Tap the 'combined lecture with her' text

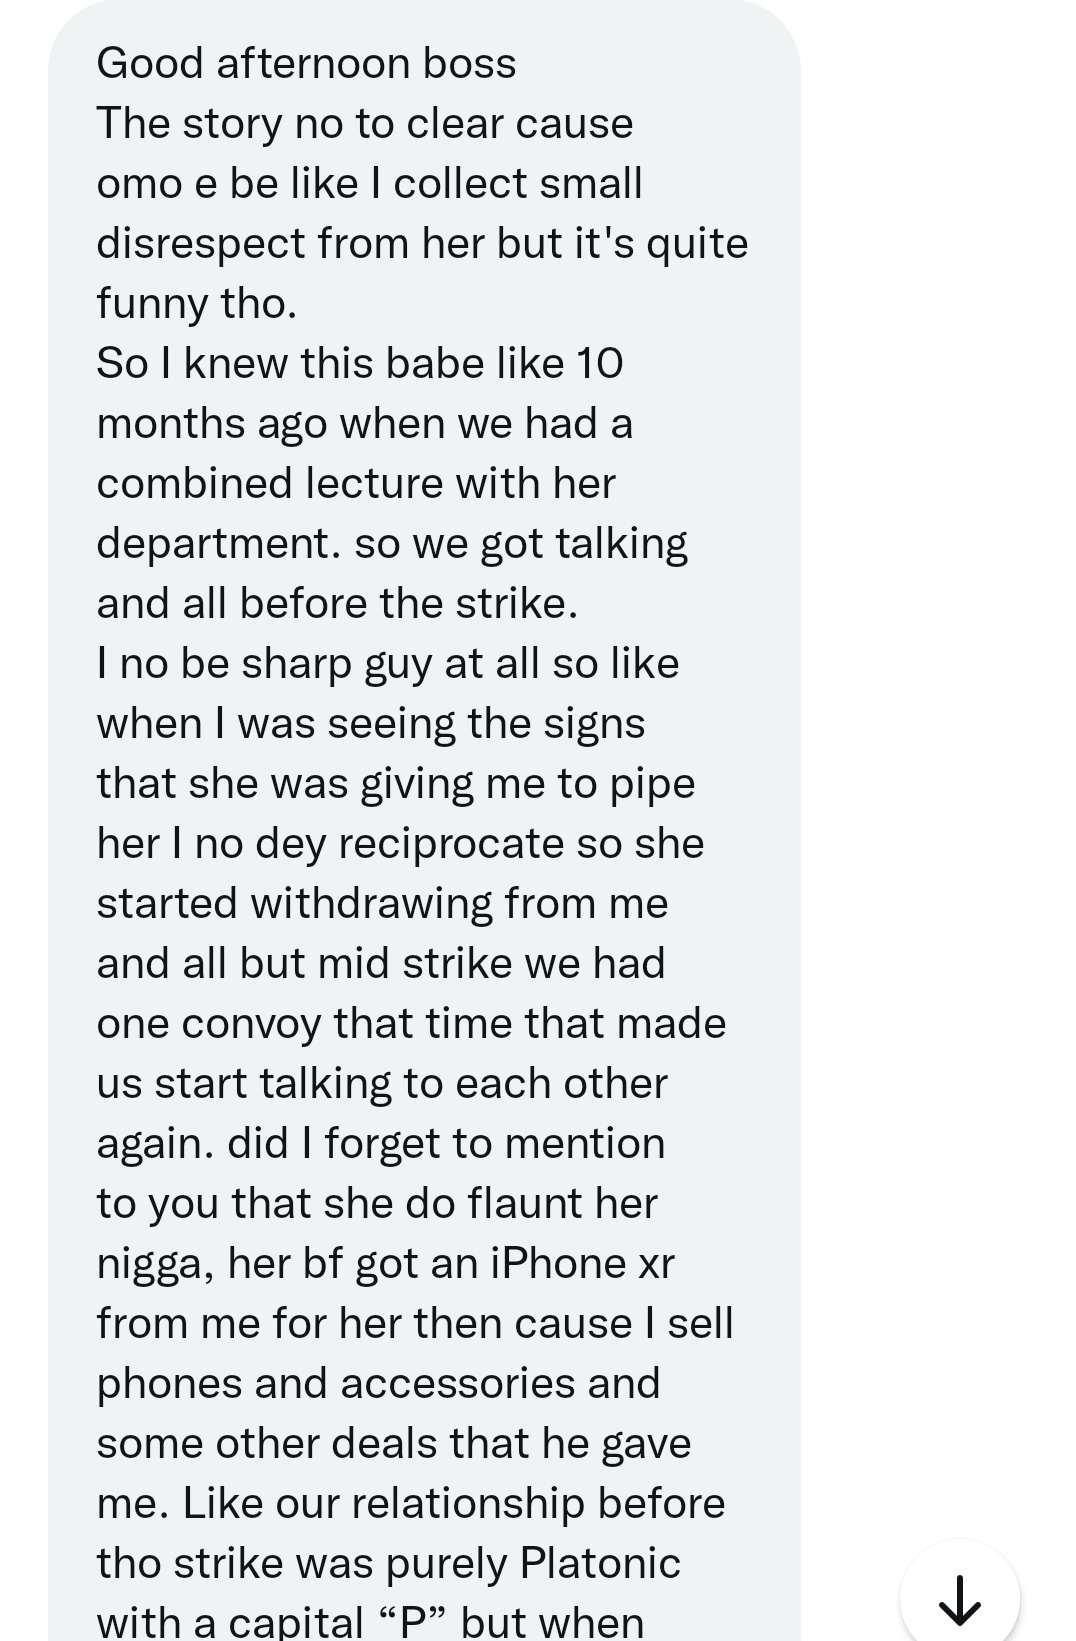tap(356, 484)
